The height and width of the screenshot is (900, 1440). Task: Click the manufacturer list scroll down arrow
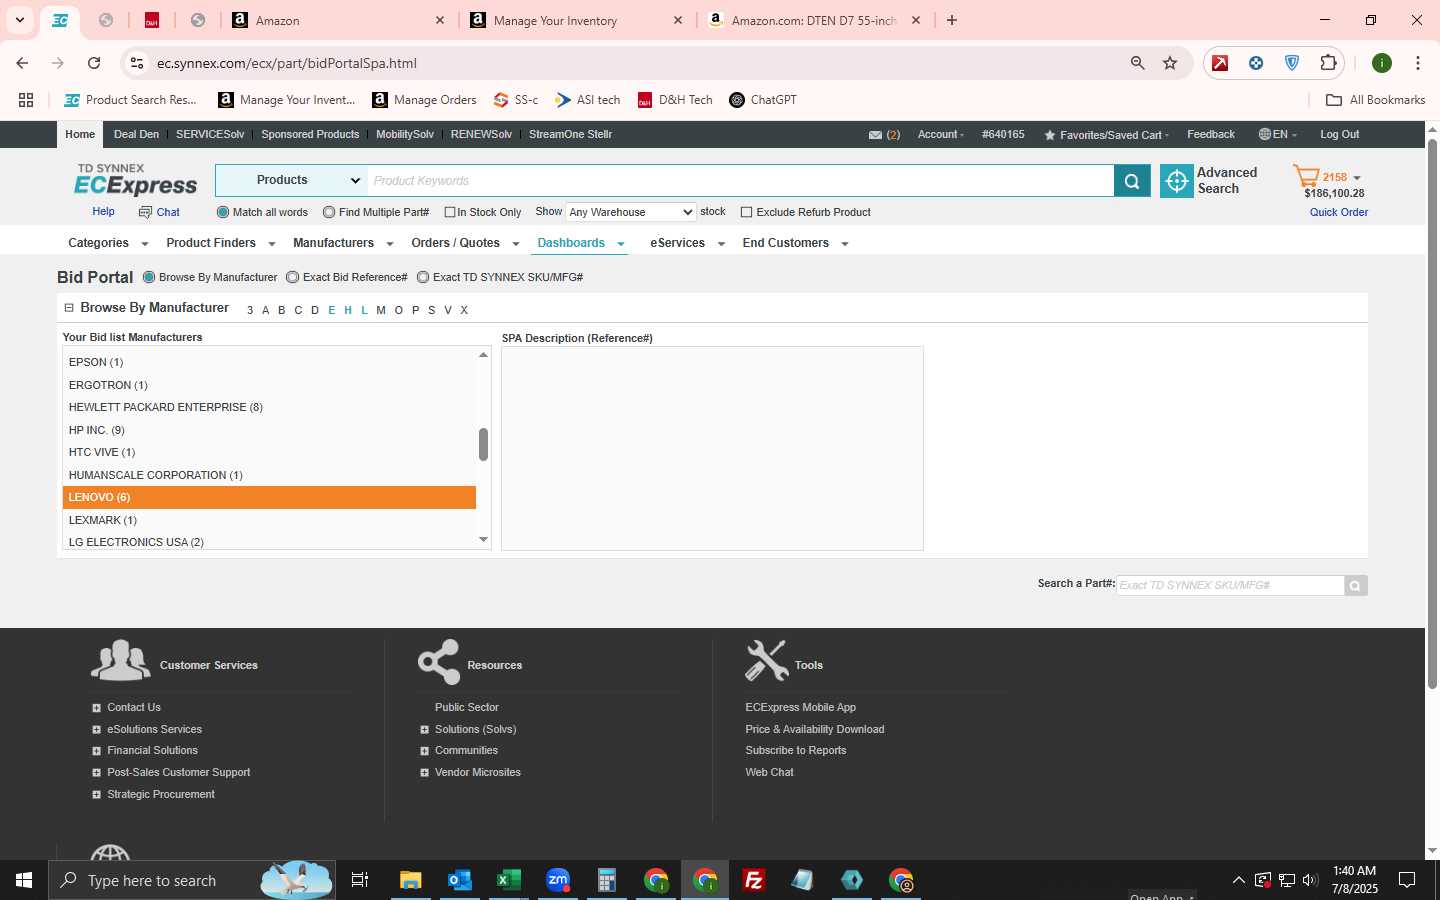click(x=483, y=540)
